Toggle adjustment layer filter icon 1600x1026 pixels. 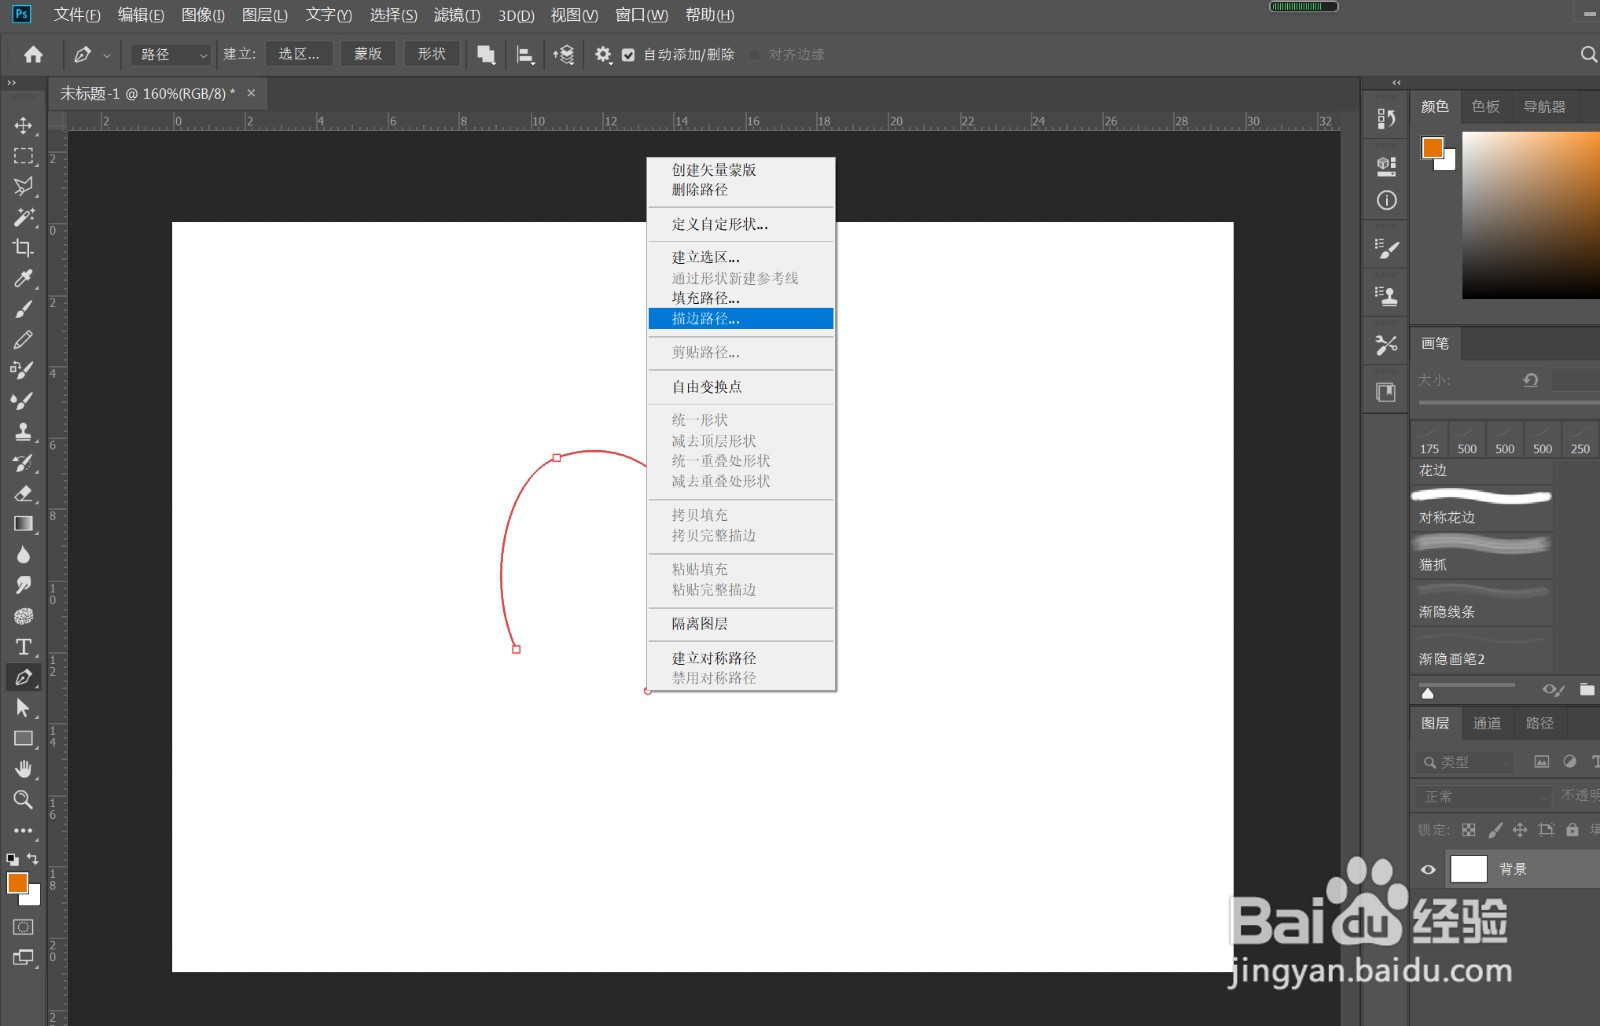click(1570, 762)
